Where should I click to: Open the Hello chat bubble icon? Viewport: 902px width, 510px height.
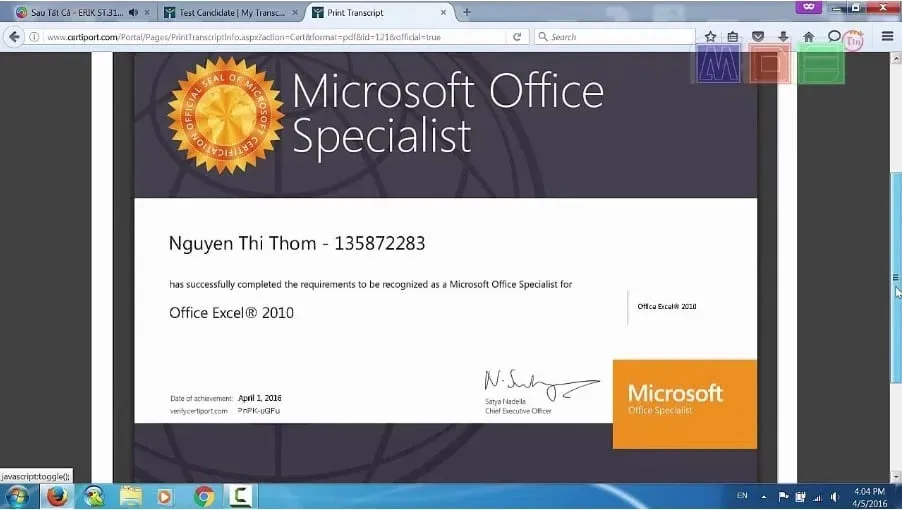(834, 36)
